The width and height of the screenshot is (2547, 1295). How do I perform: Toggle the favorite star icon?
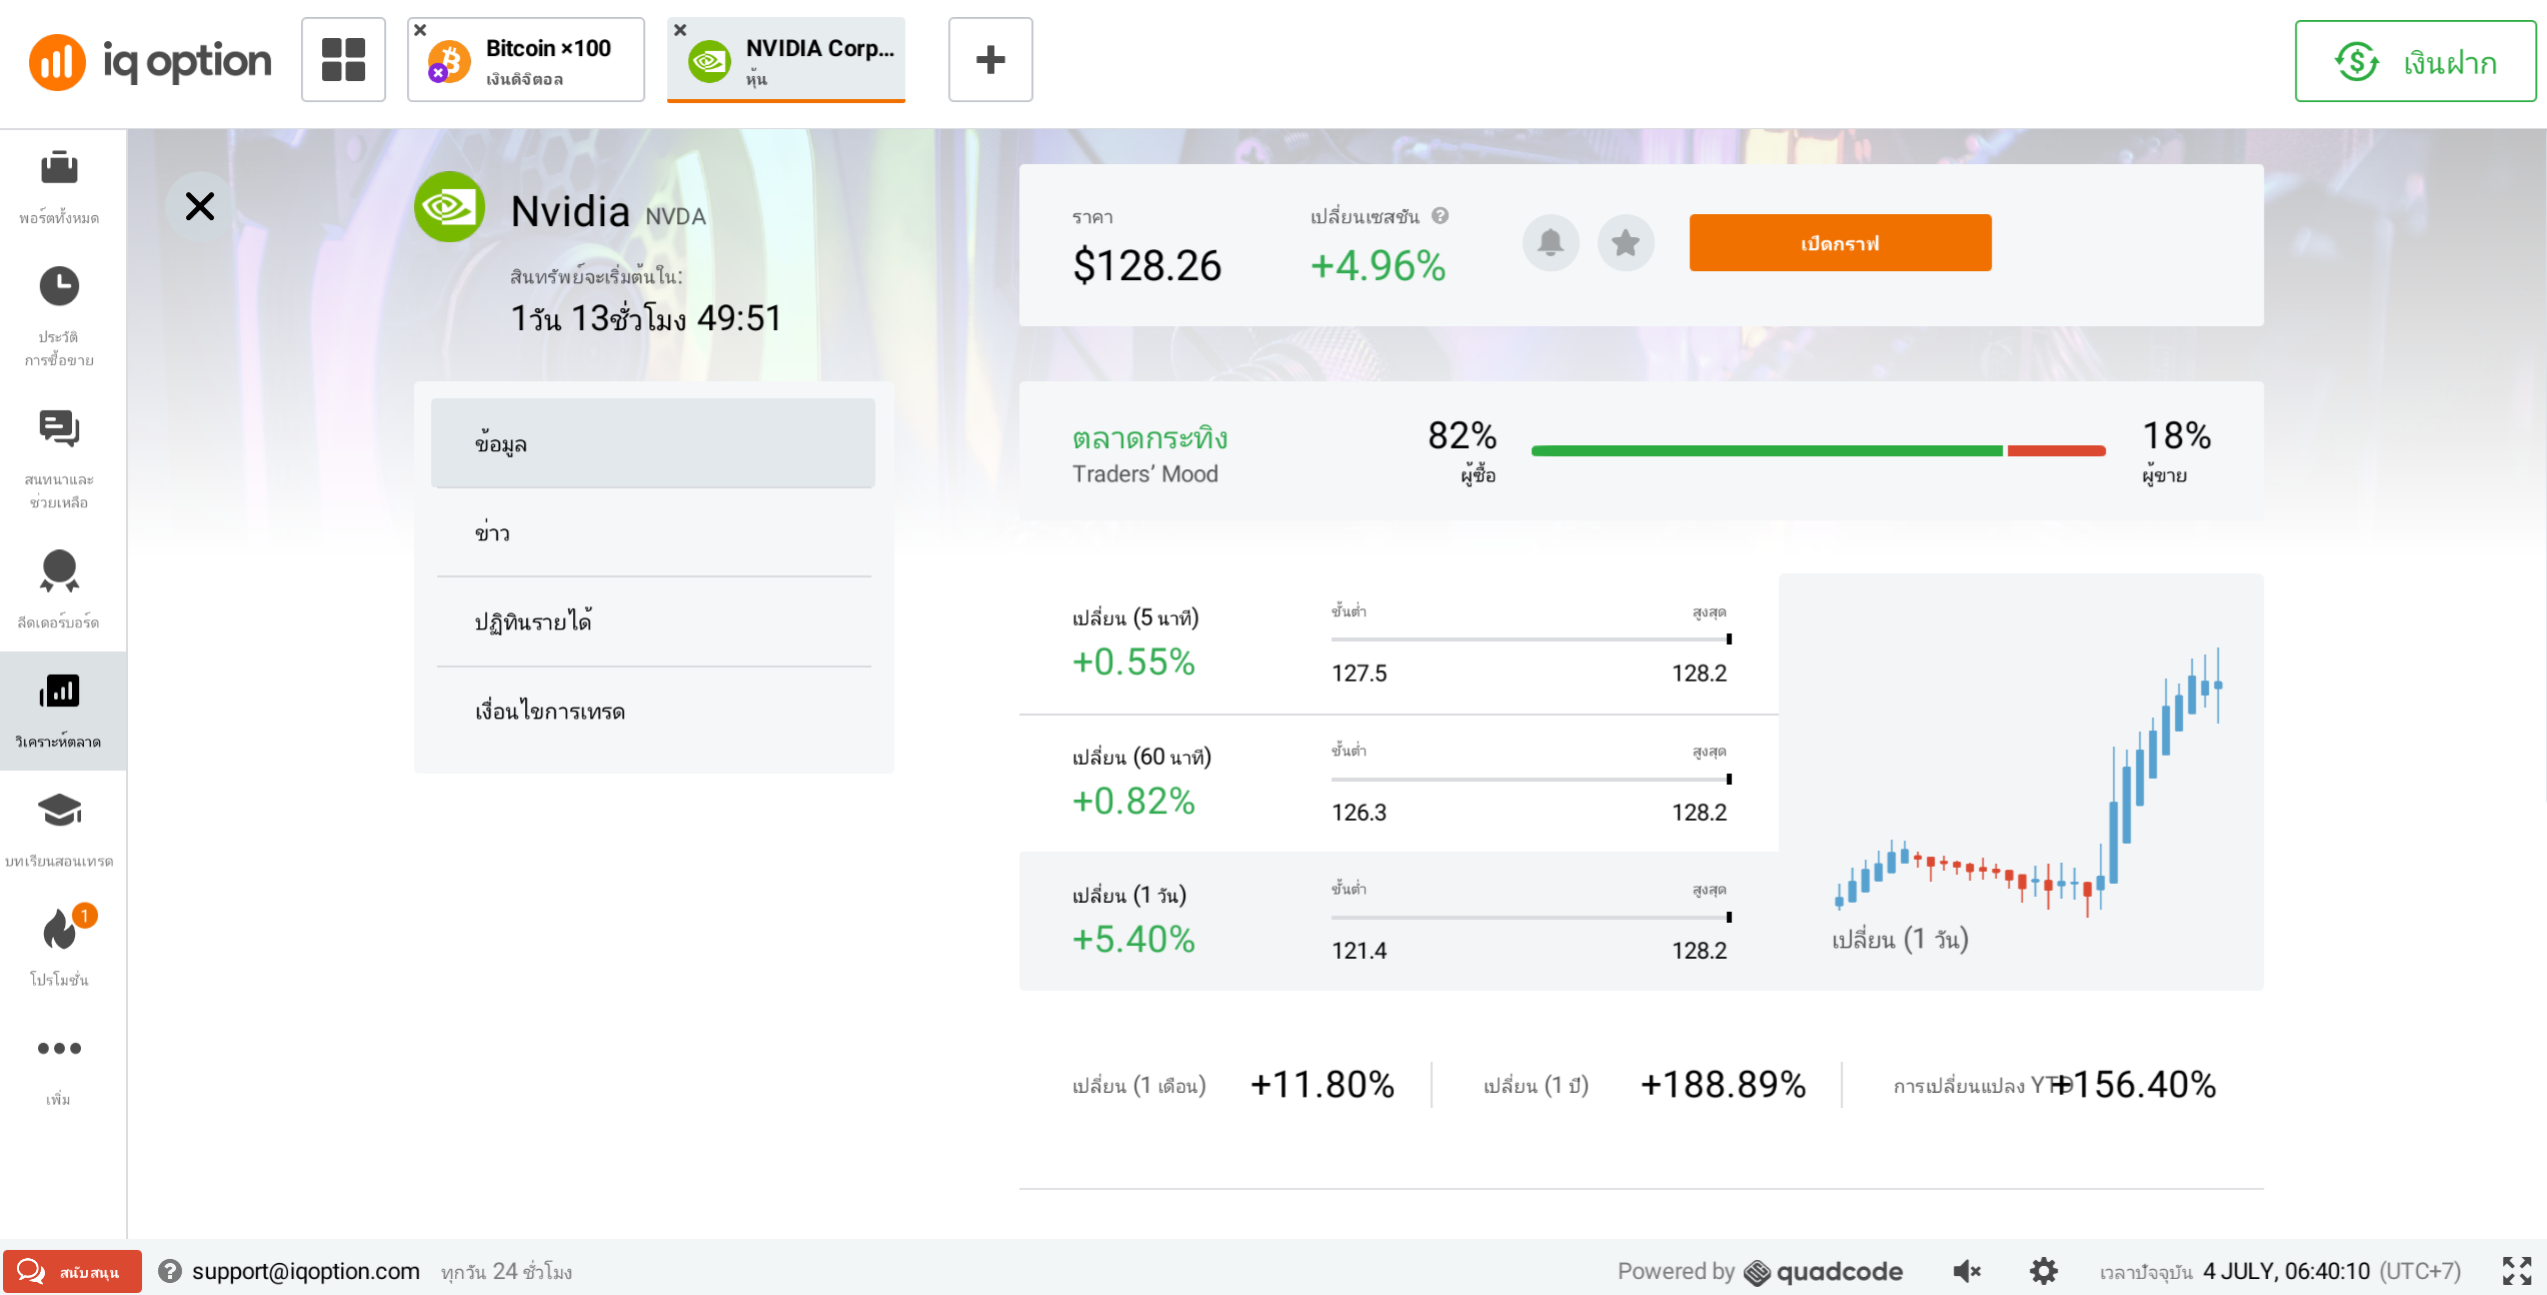coord(1626,243)
